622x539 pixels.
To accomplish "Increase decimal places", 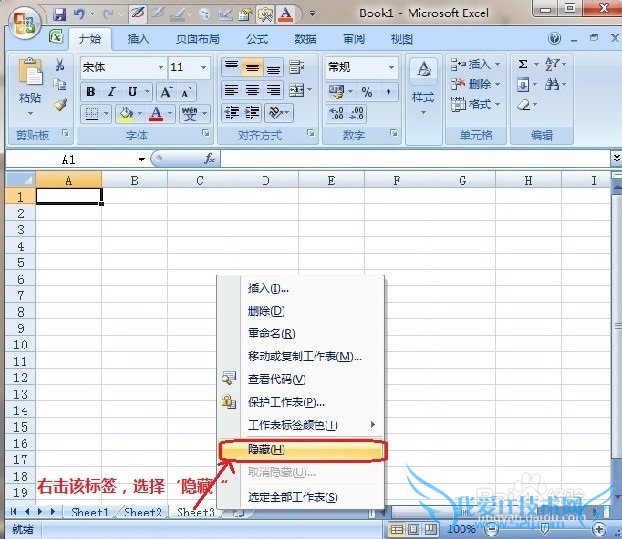I will 337,113.
